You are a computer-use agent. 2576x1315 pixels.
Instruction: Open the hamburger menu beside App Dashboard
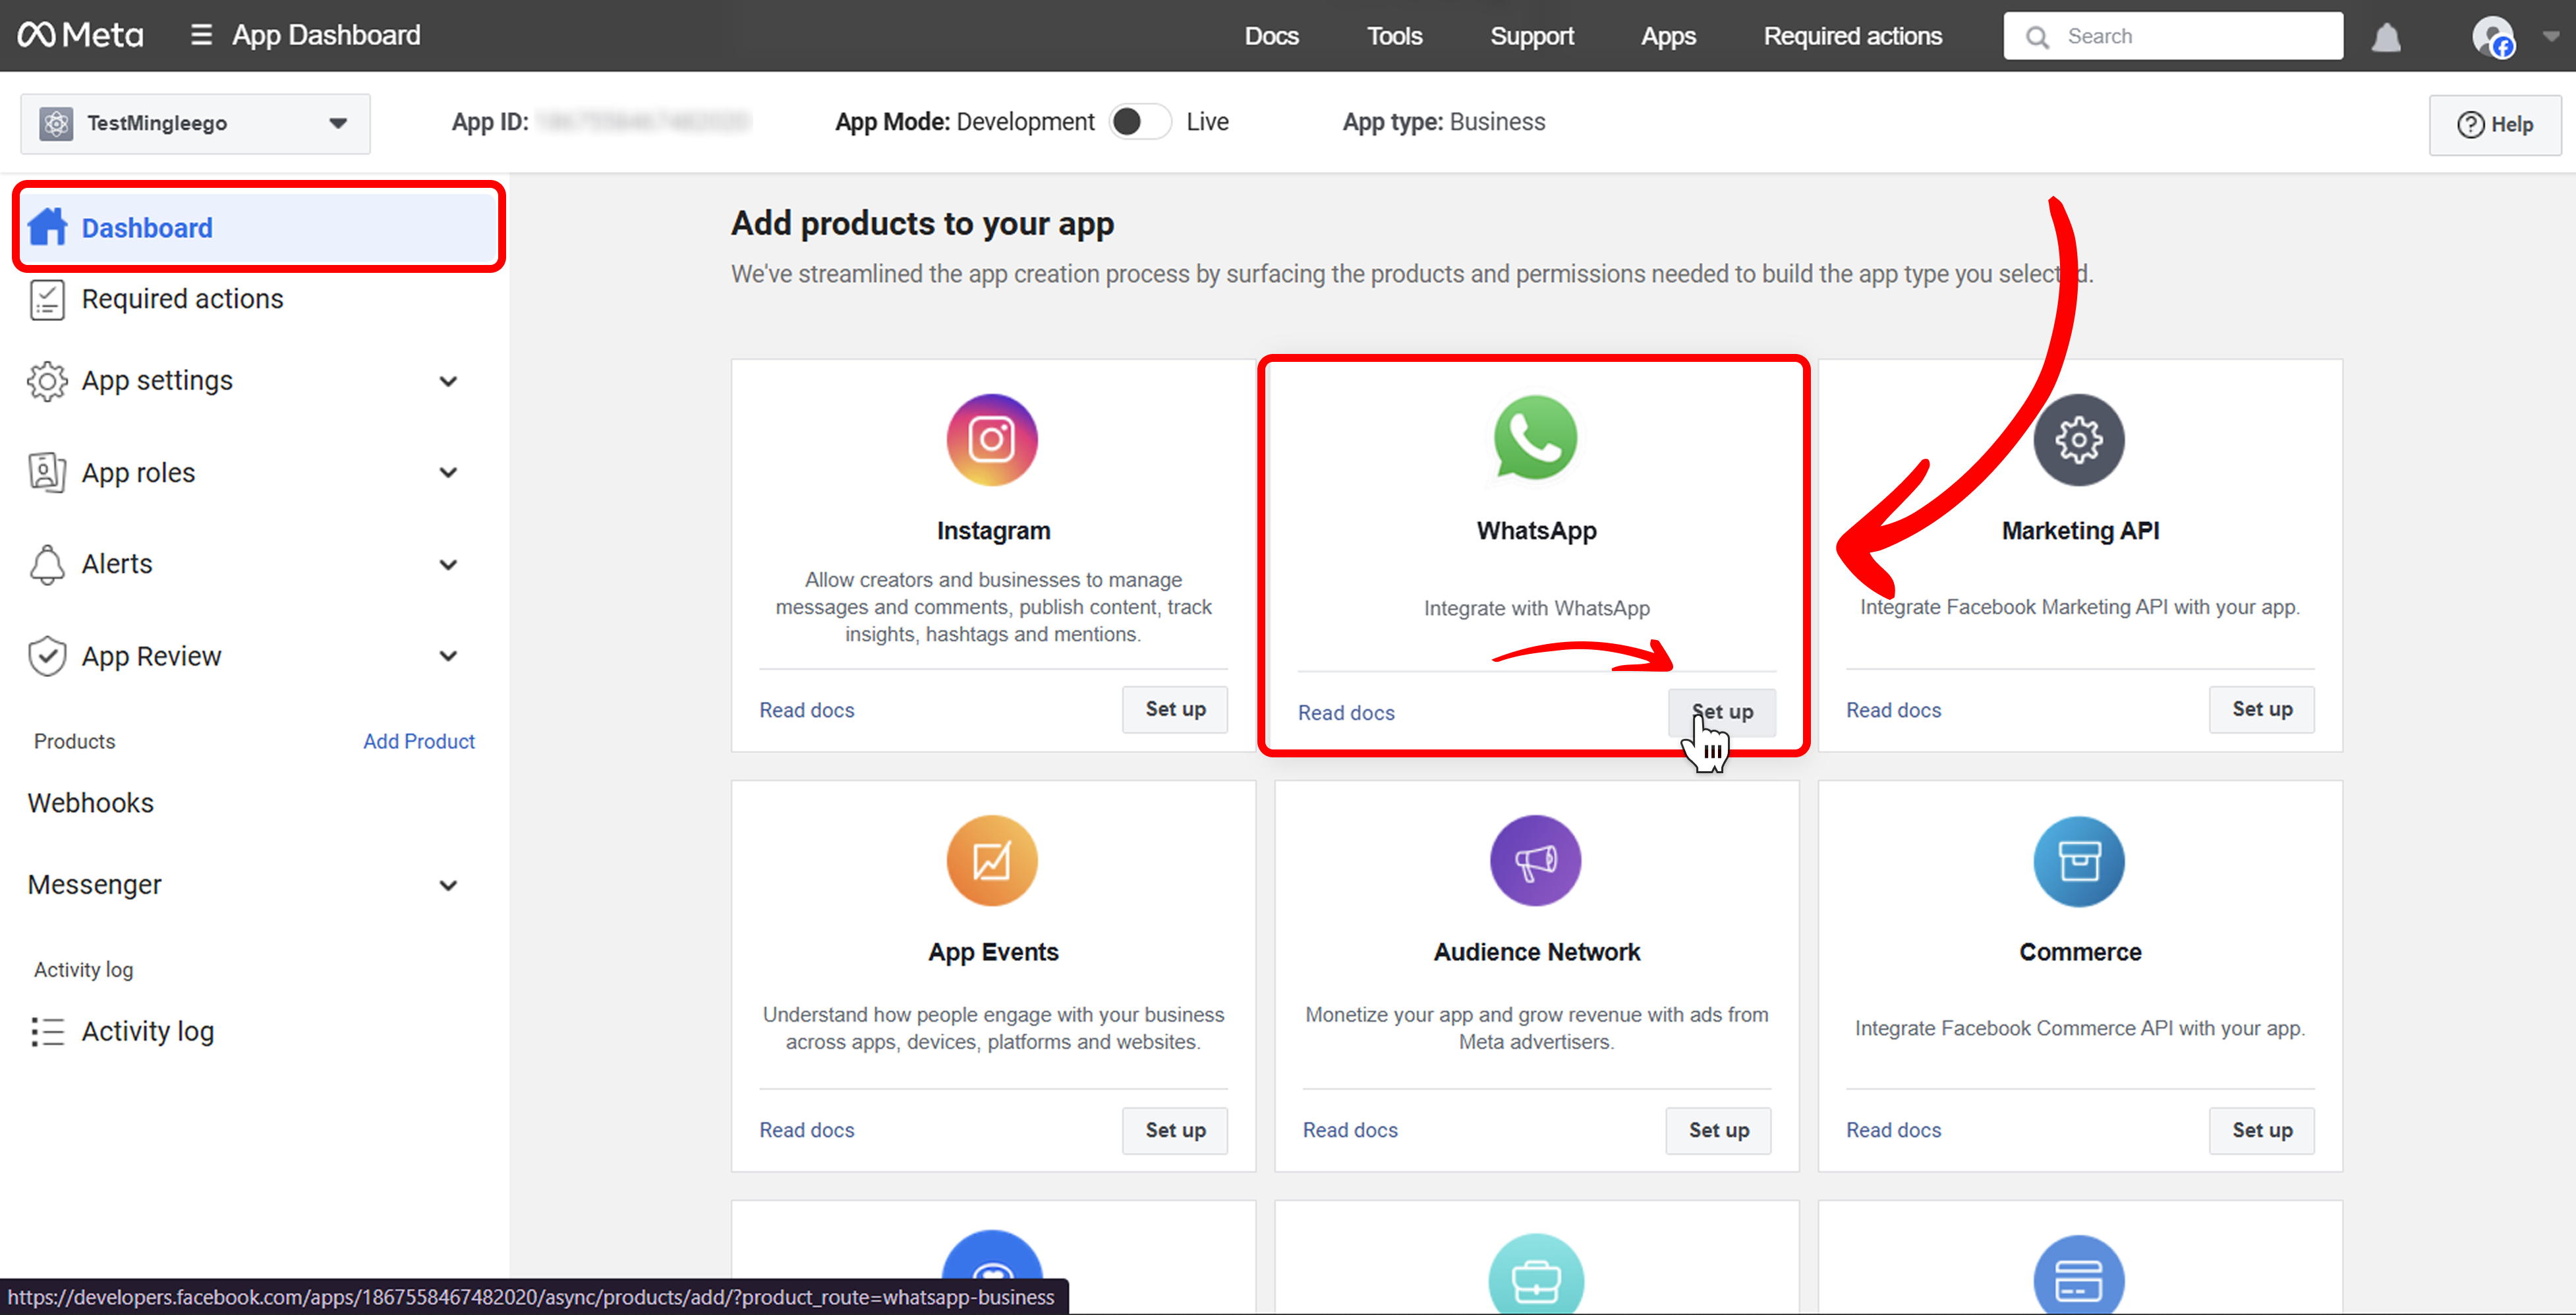201,35
